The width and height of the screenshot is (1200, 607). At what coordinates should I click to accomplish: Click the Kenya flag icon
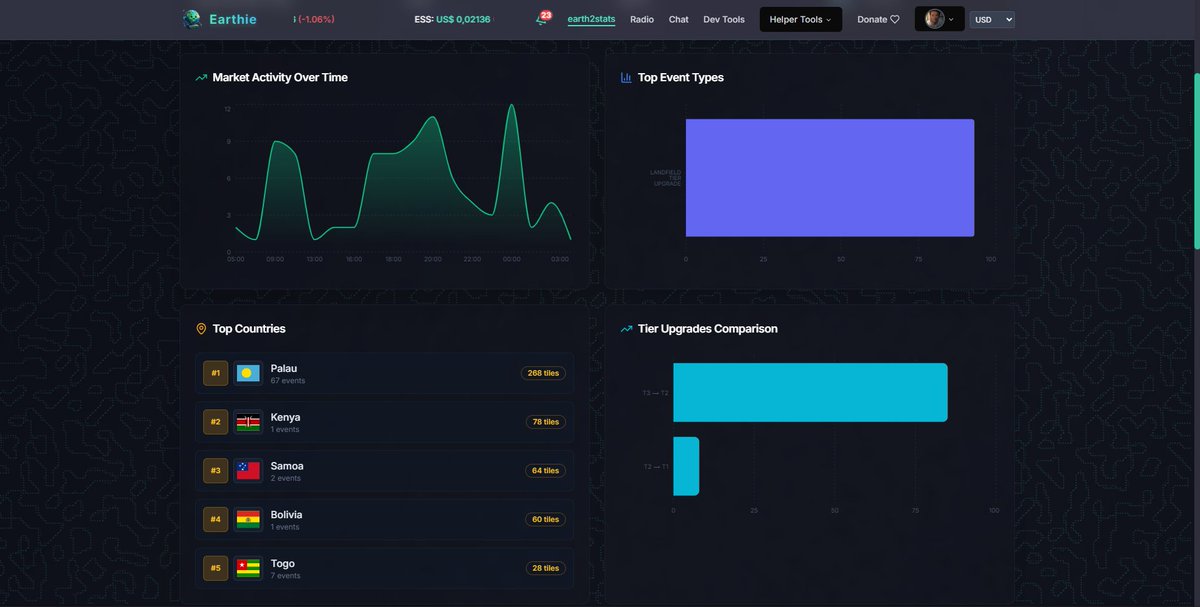click(249, 421)
